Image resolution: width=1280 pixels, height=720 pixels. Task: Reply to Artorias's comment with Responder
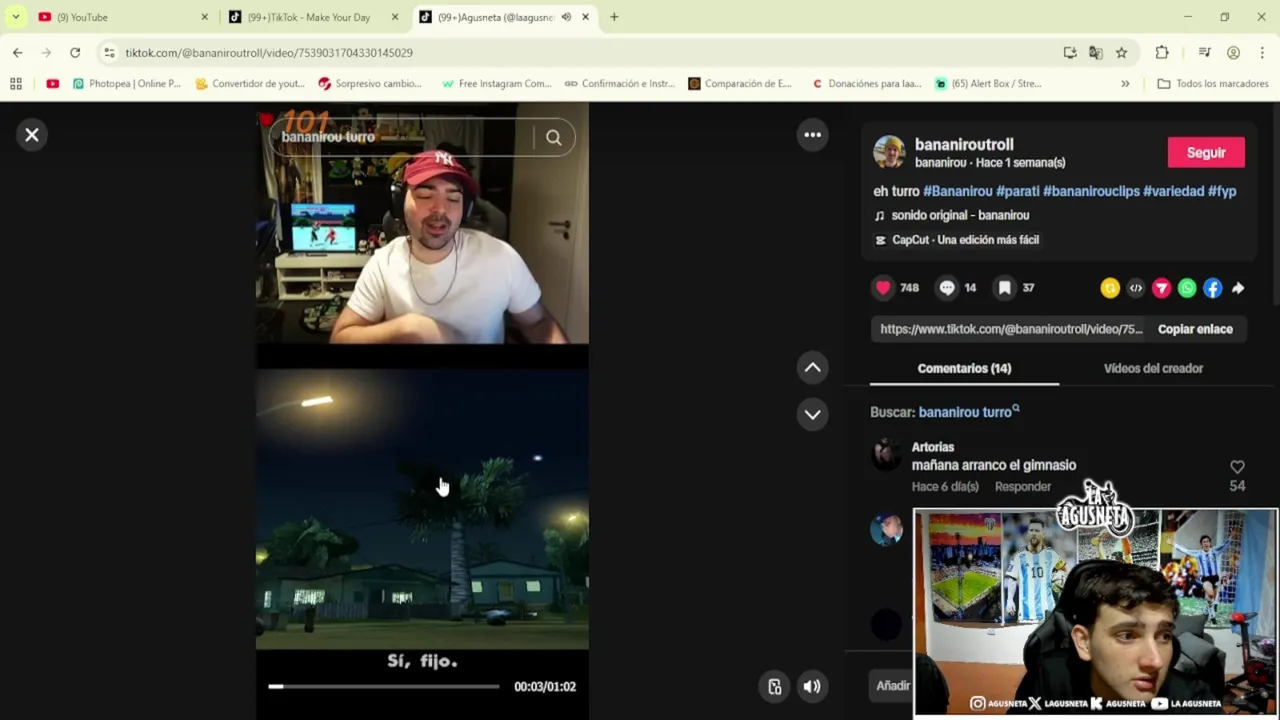coord(1022,487)
